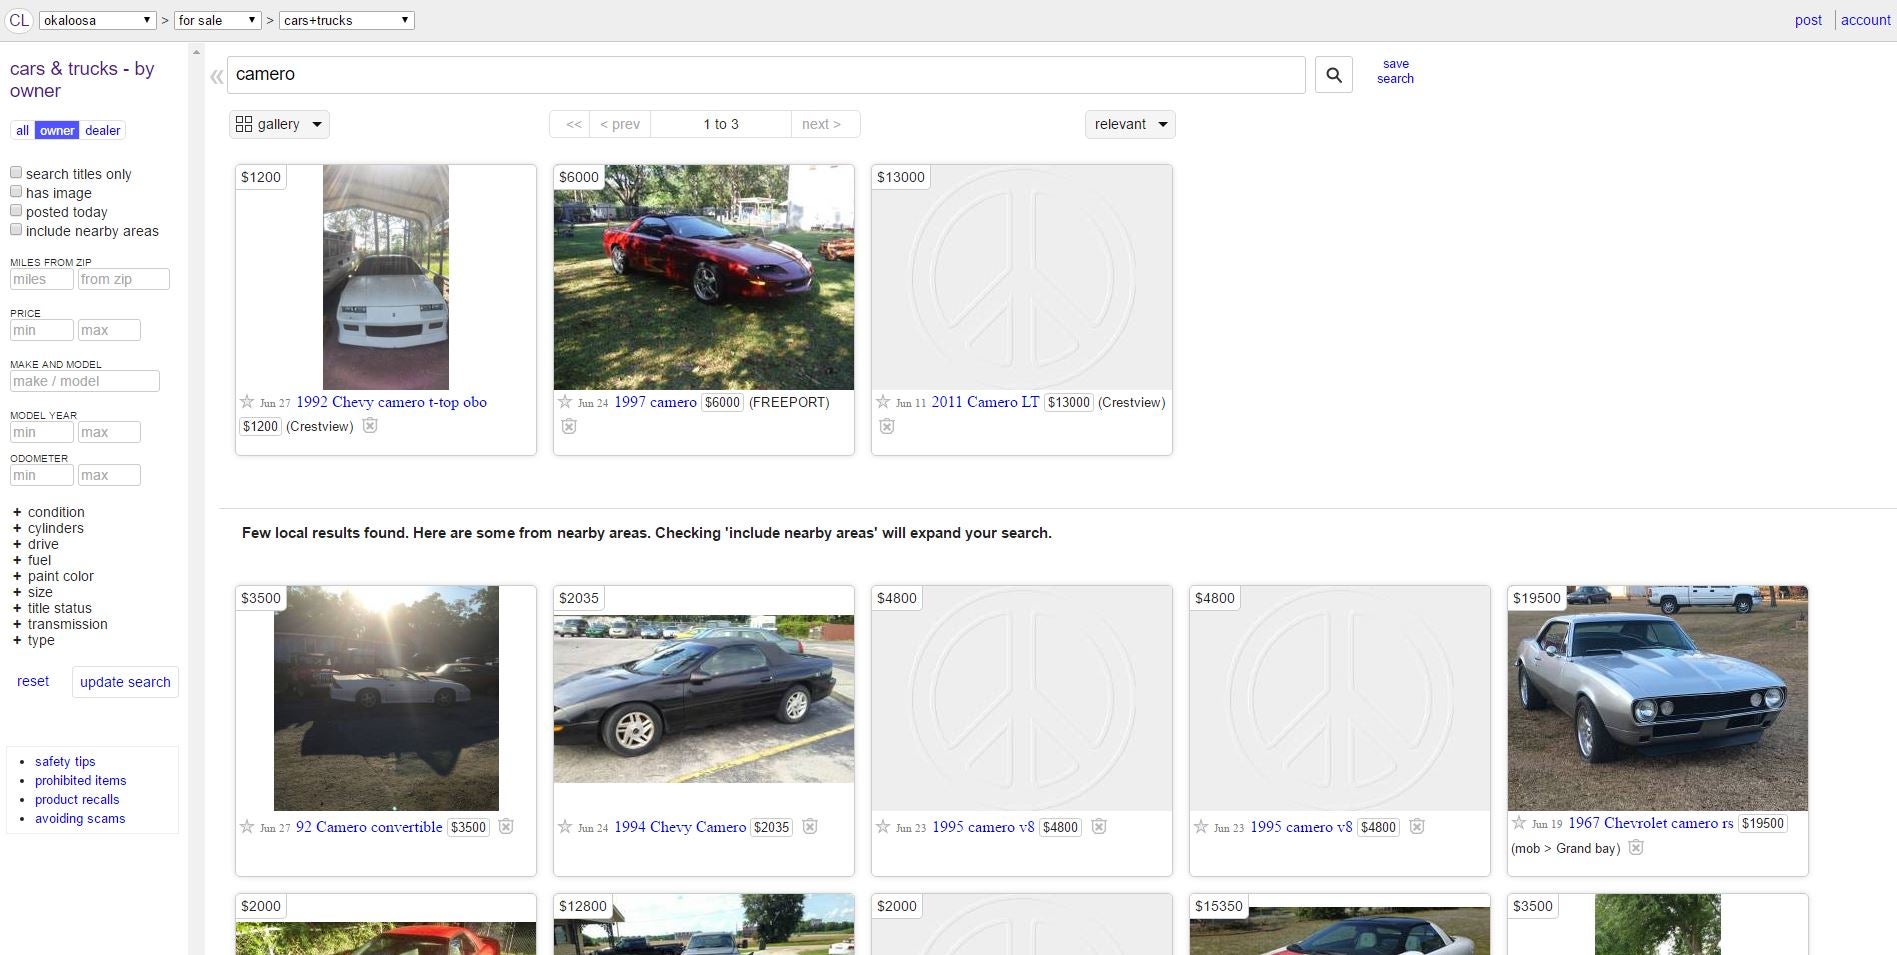This screenshot has height=955, width=1897.
Task: Click the 'make / model' input field
Action: click(85, 381)
